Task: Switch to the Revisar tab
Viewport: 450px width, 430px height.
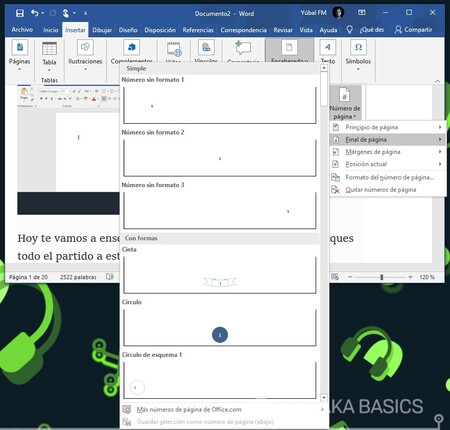Action: 283,30
